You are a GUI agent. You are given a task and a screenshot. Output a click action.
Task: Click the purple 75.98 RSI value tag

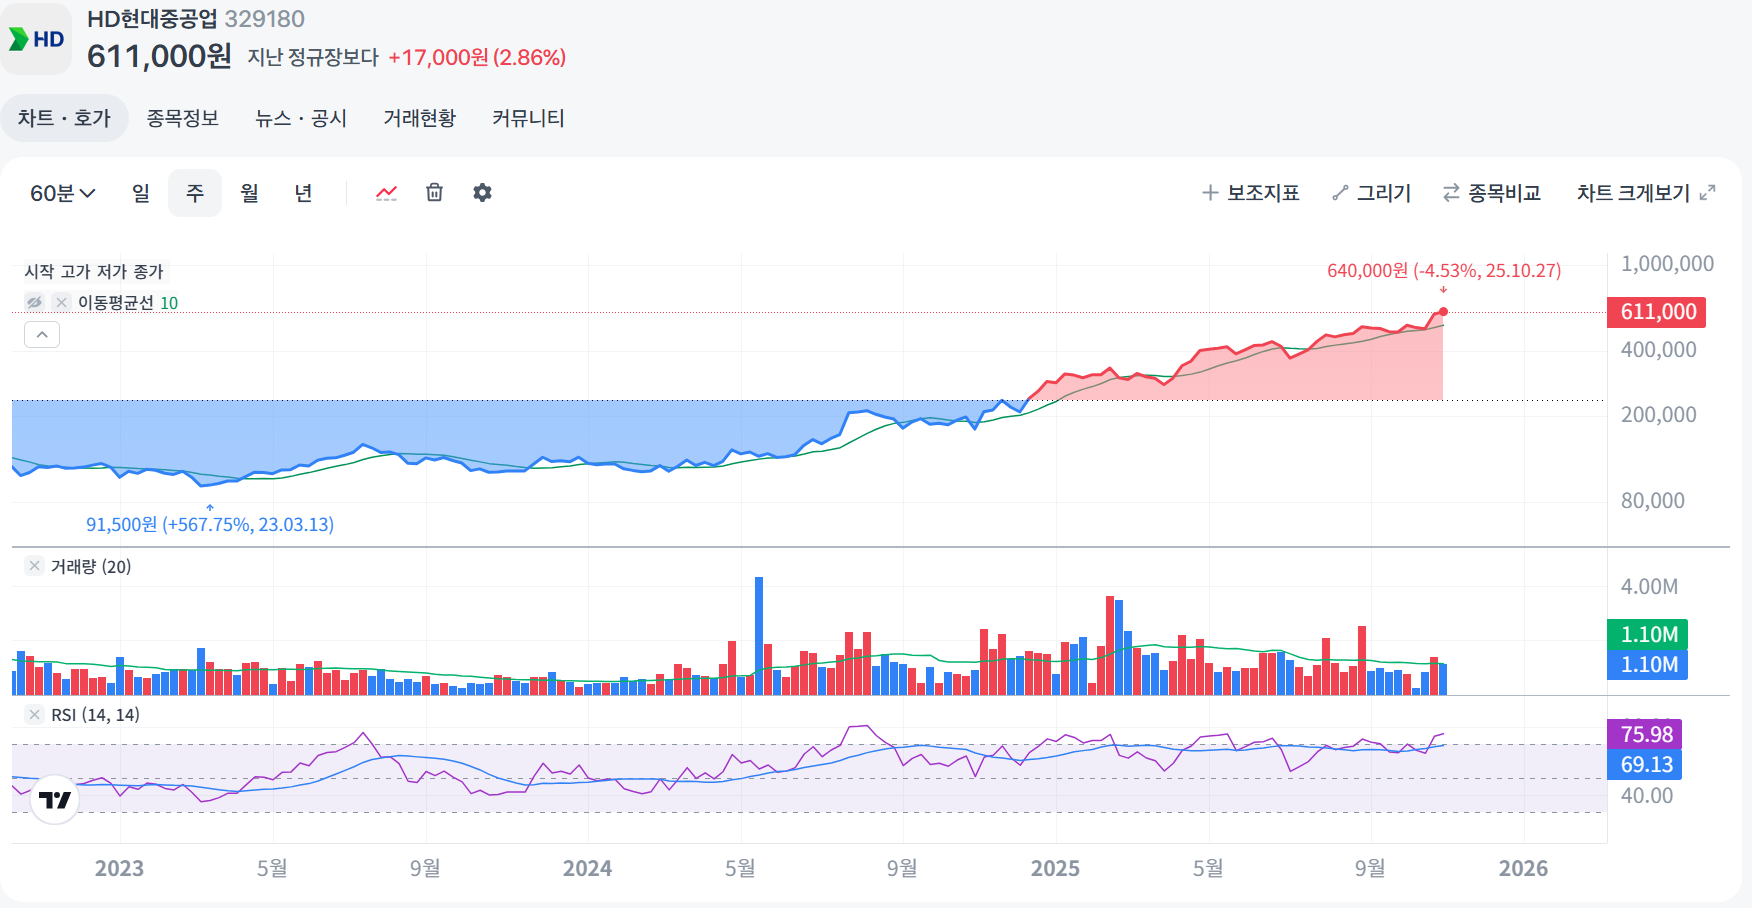1645,734
